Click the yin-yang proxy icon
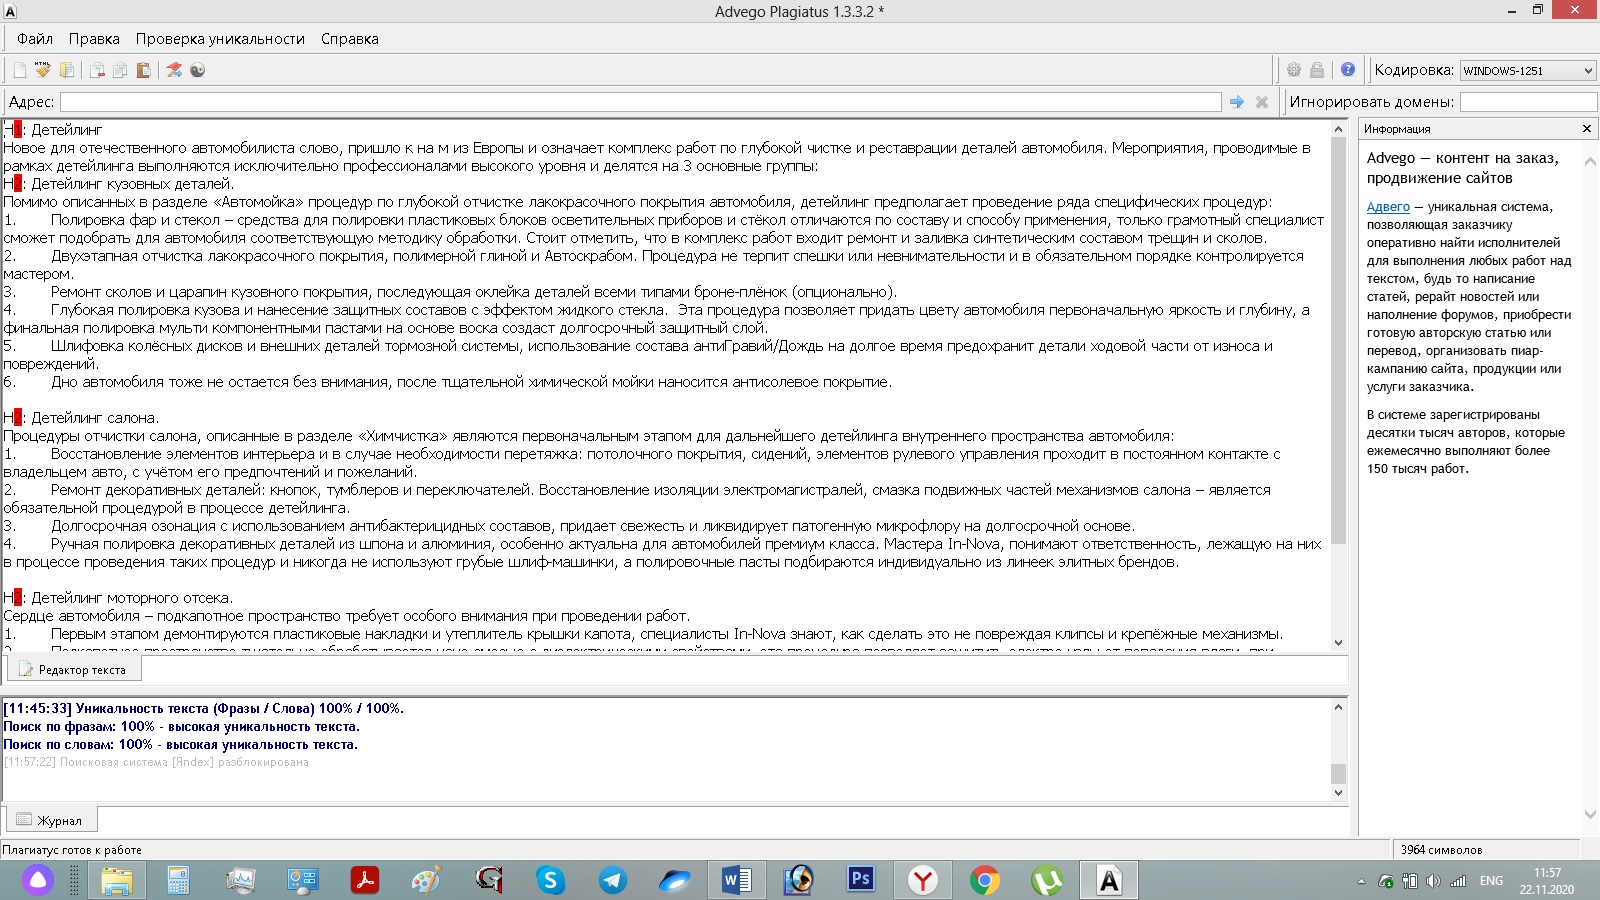The height and width of the screenshot is (900, 1600). (x=197, y=70)
